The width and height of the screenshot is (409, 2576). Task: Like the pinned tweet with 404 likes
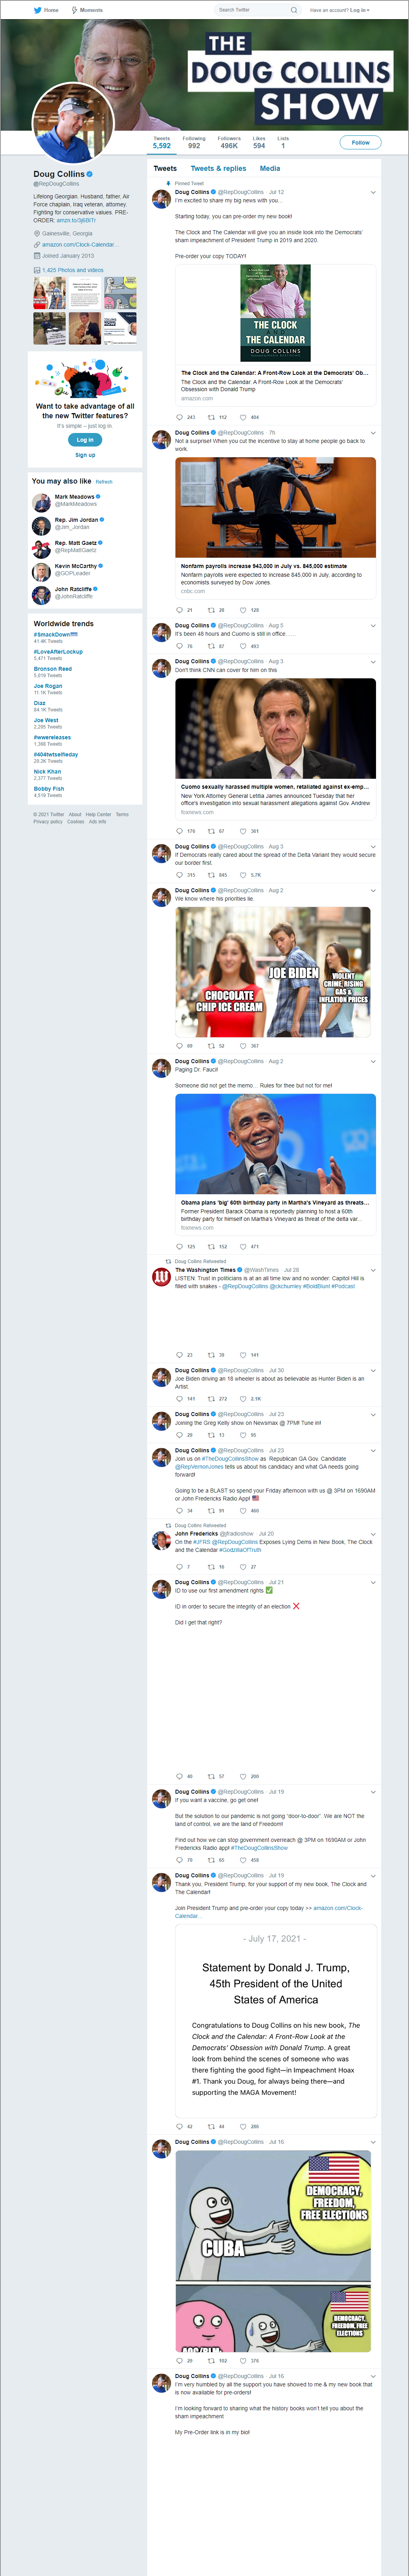243,417
